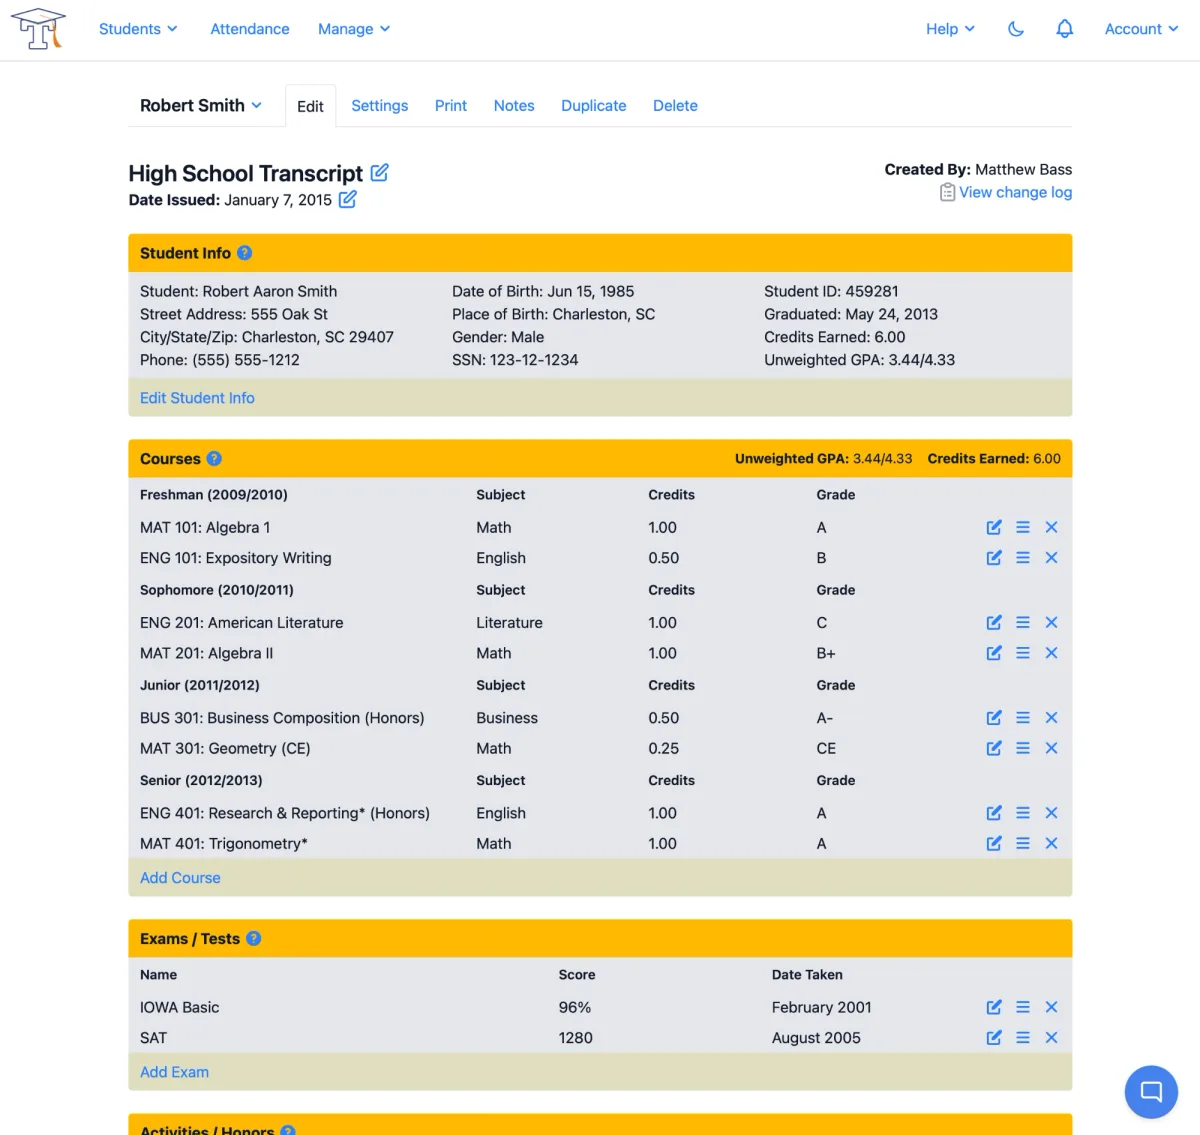1200x1135 pixels.
Task: Edit MAT 301: Geometry (CE) course
Action: point(994,748)
